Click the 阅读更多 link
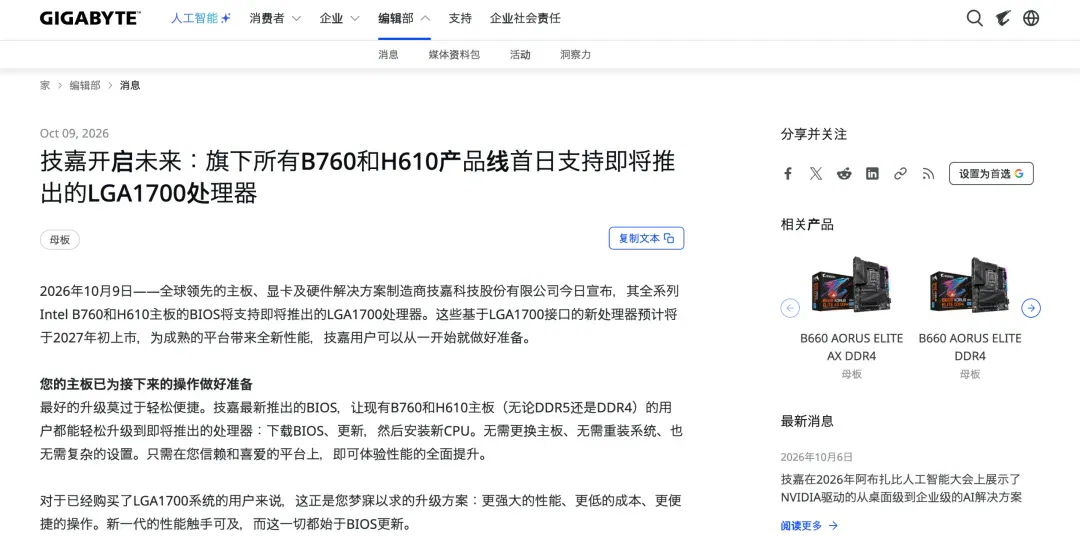Screen dimensions: 1080x537 [x=809, y=525]
